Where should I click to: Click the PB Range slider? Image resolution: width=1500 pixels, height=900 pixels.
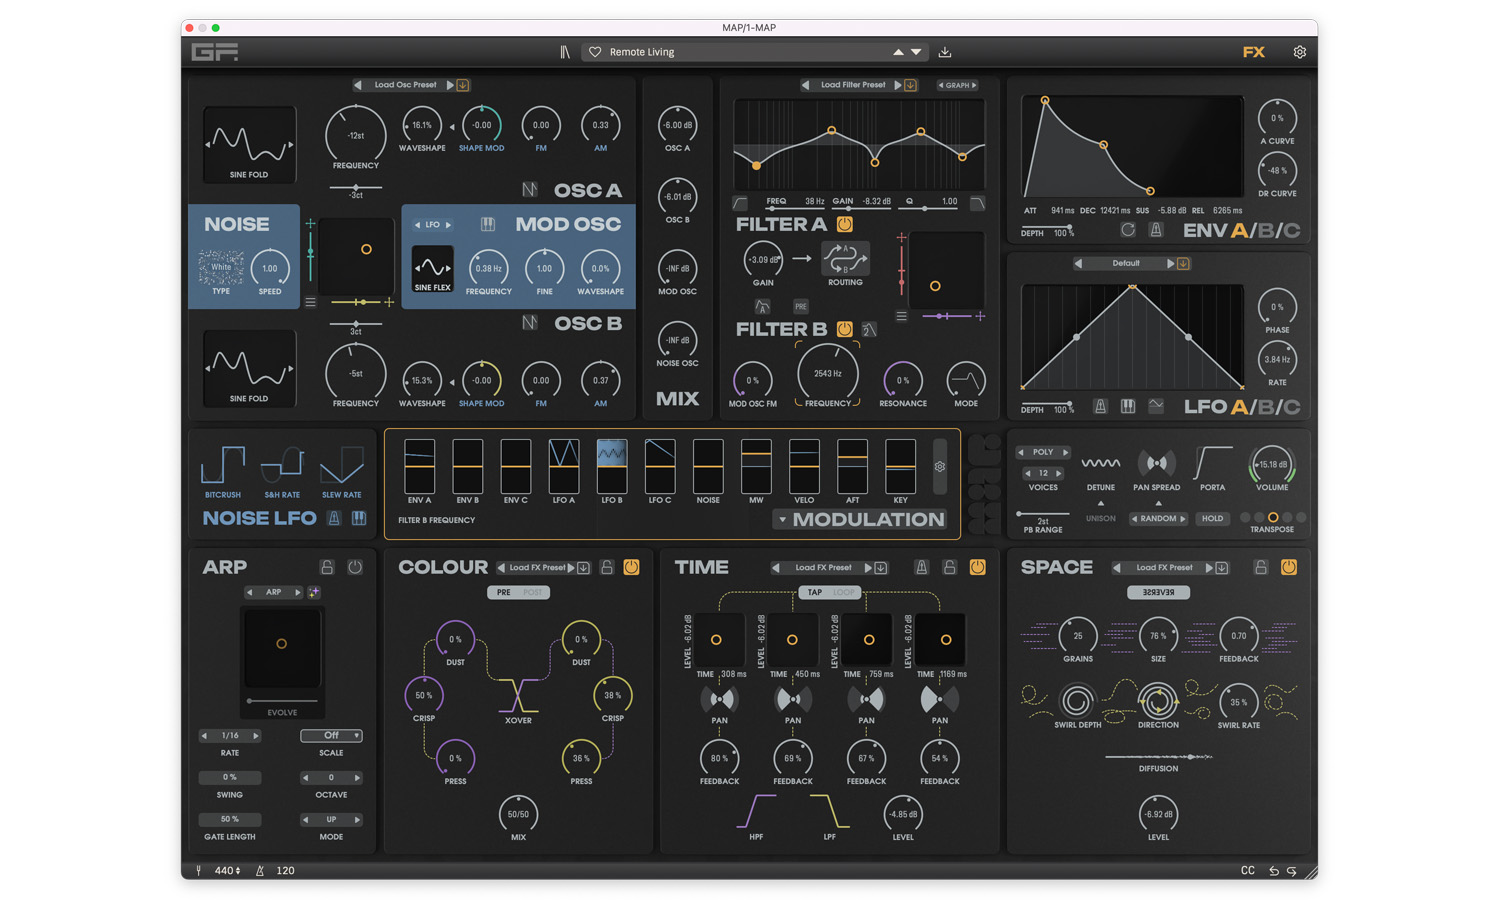click(1043, 514)
